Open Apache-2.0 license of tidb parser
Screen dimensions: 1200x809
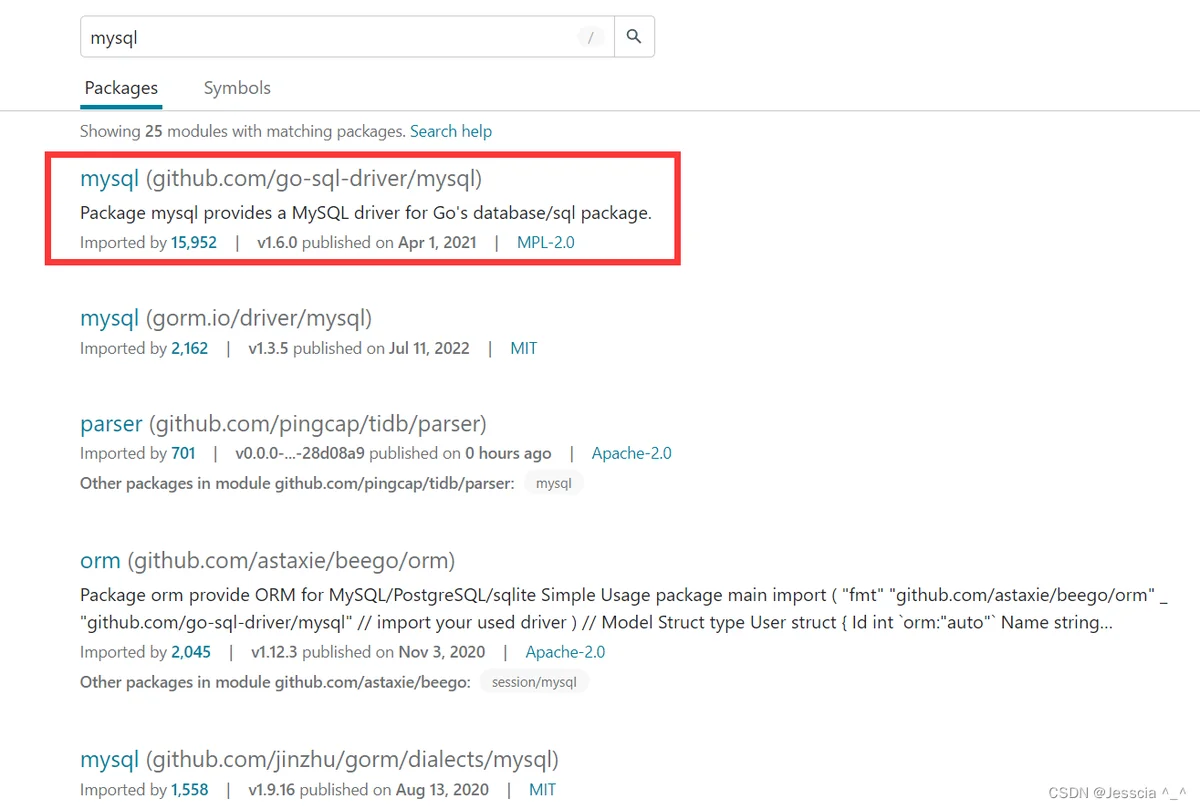(632, 453)
